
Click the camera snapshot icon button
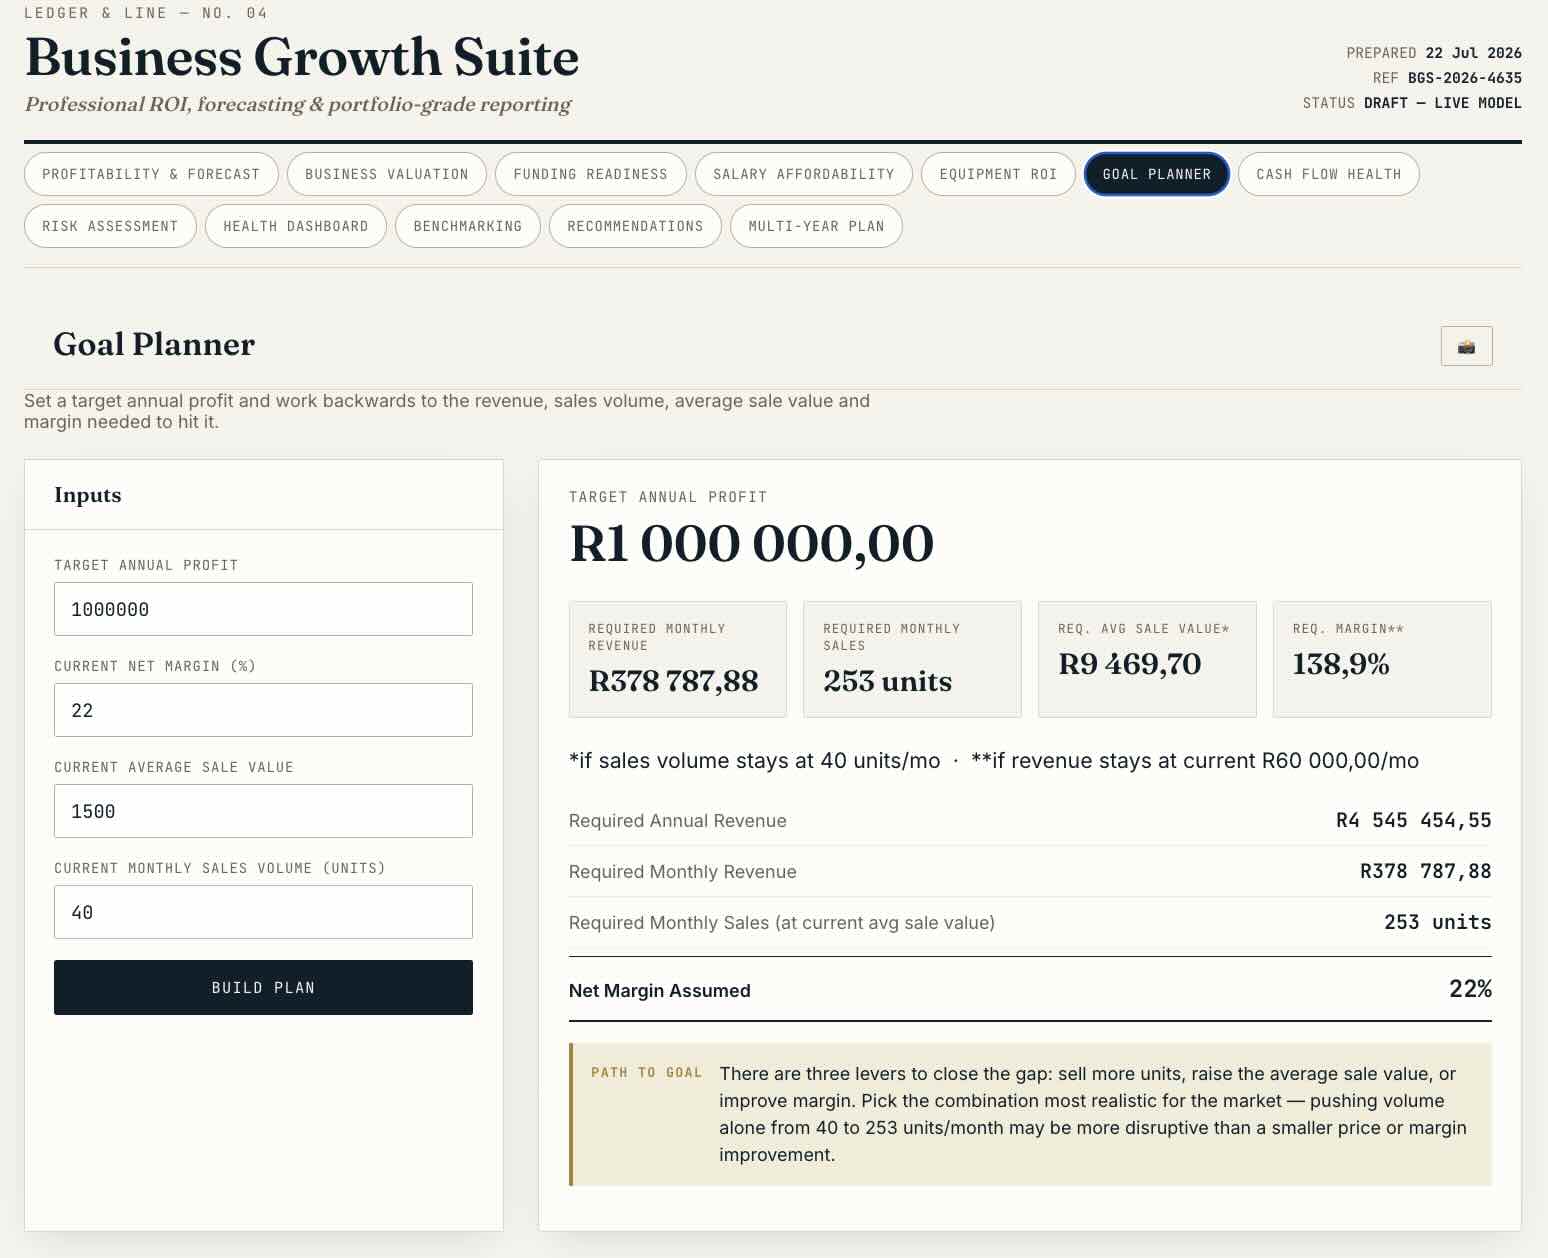(x=1466, y=346)
